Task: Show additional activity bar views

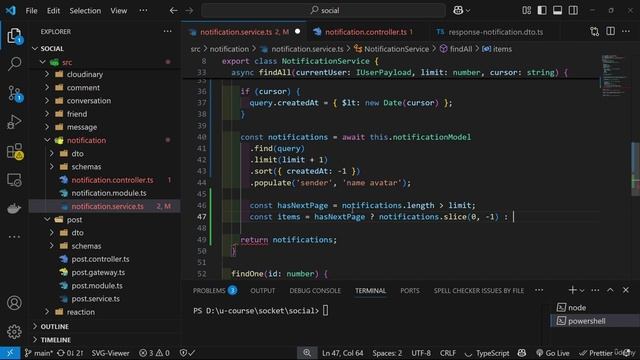Action: [x=14, y=236]
